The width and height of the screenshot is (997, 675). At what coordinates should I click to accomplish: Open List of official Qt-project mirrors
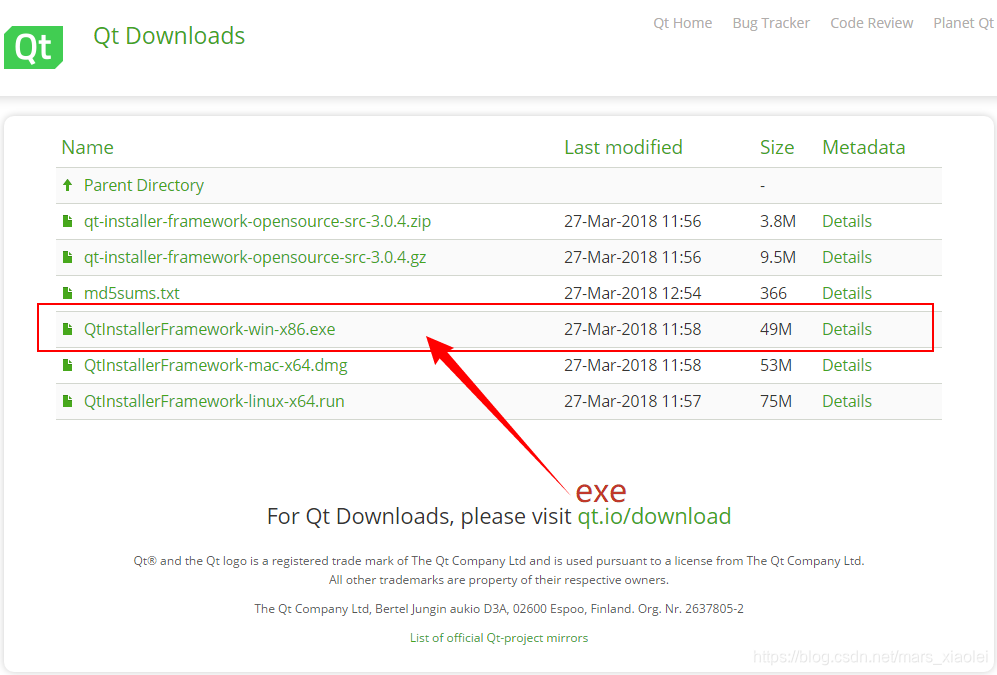(499, 638)
